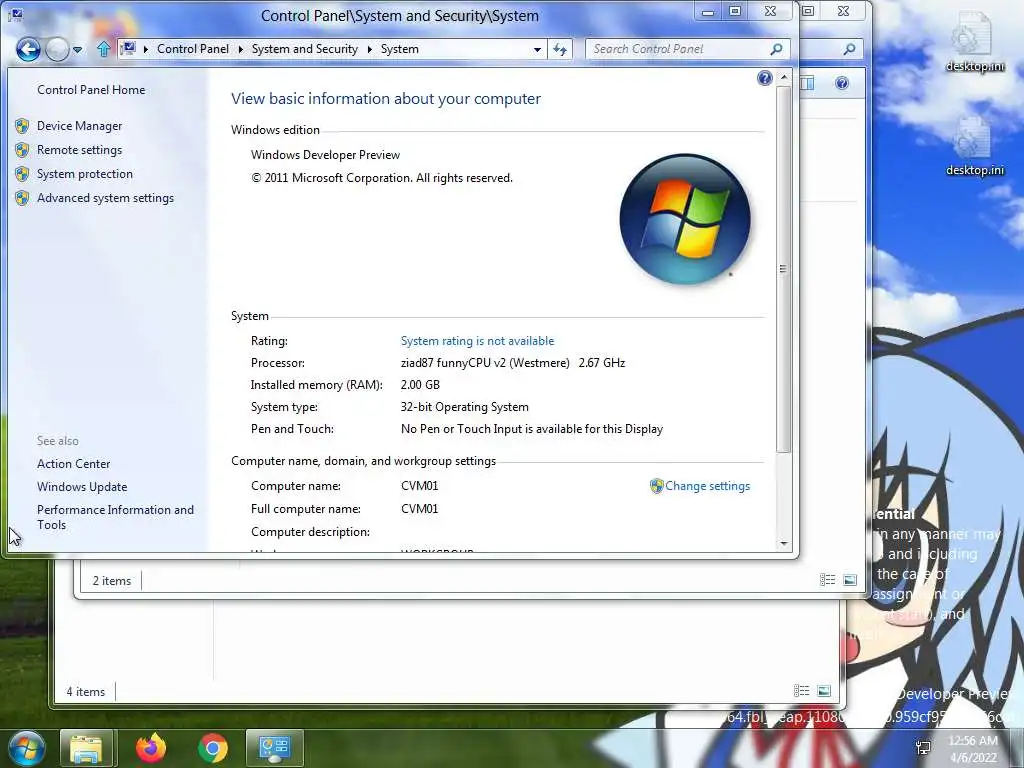Click the shield icon beside Change settings
The height and width of the screenshot is (768, 1024).
point(656,486)
